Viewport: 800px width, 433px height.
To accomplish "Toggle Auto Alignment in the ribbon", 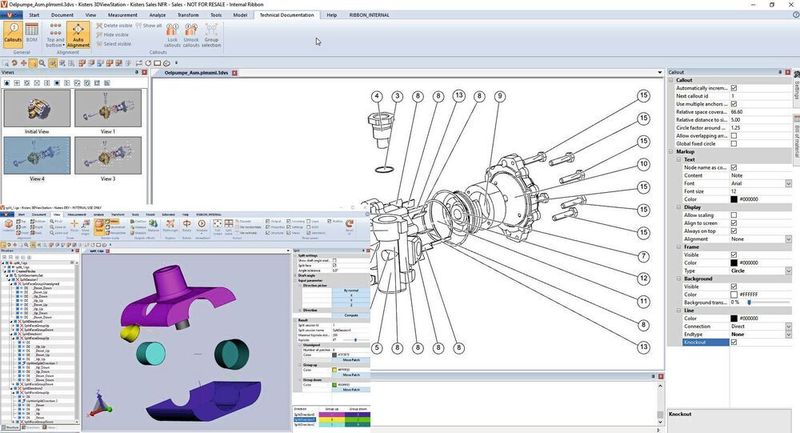I will [x=79, y=37].
